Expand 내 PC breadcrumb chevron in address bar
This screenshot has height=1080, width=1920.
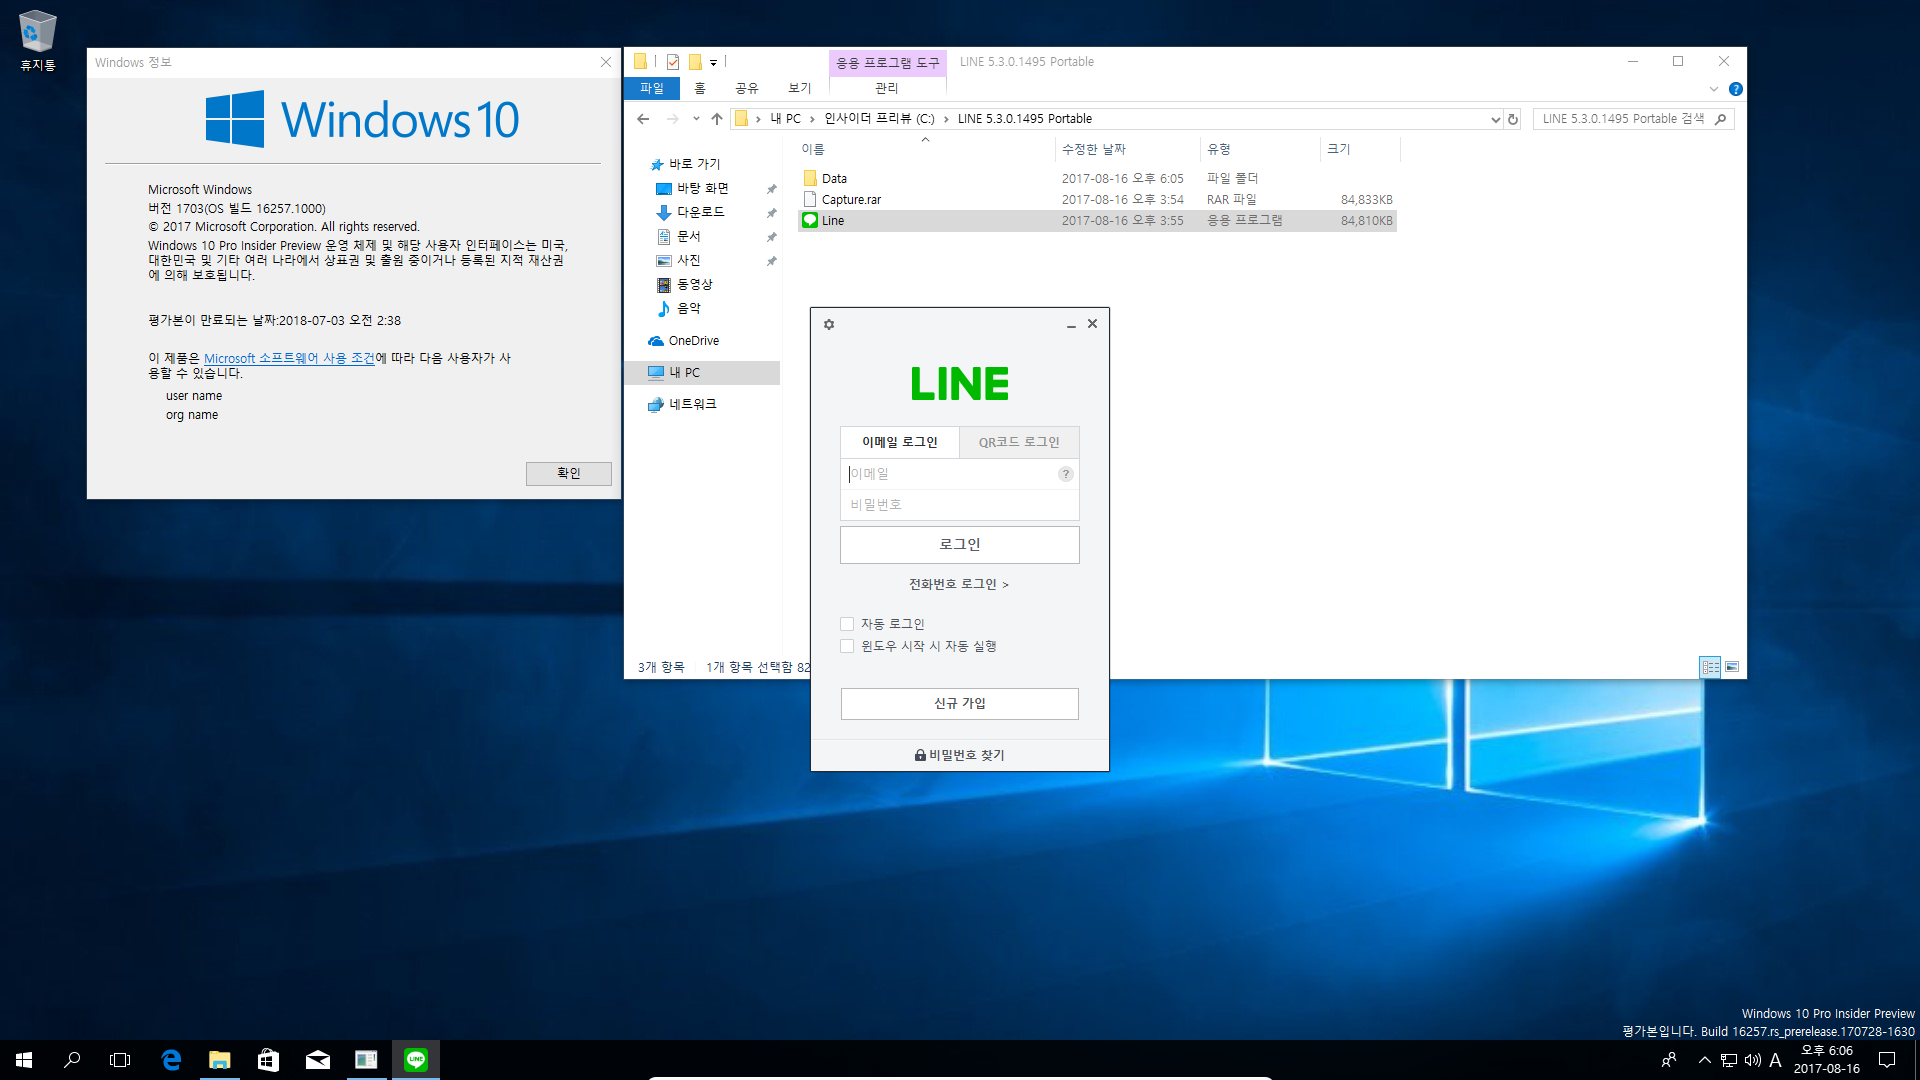(812, 119)
